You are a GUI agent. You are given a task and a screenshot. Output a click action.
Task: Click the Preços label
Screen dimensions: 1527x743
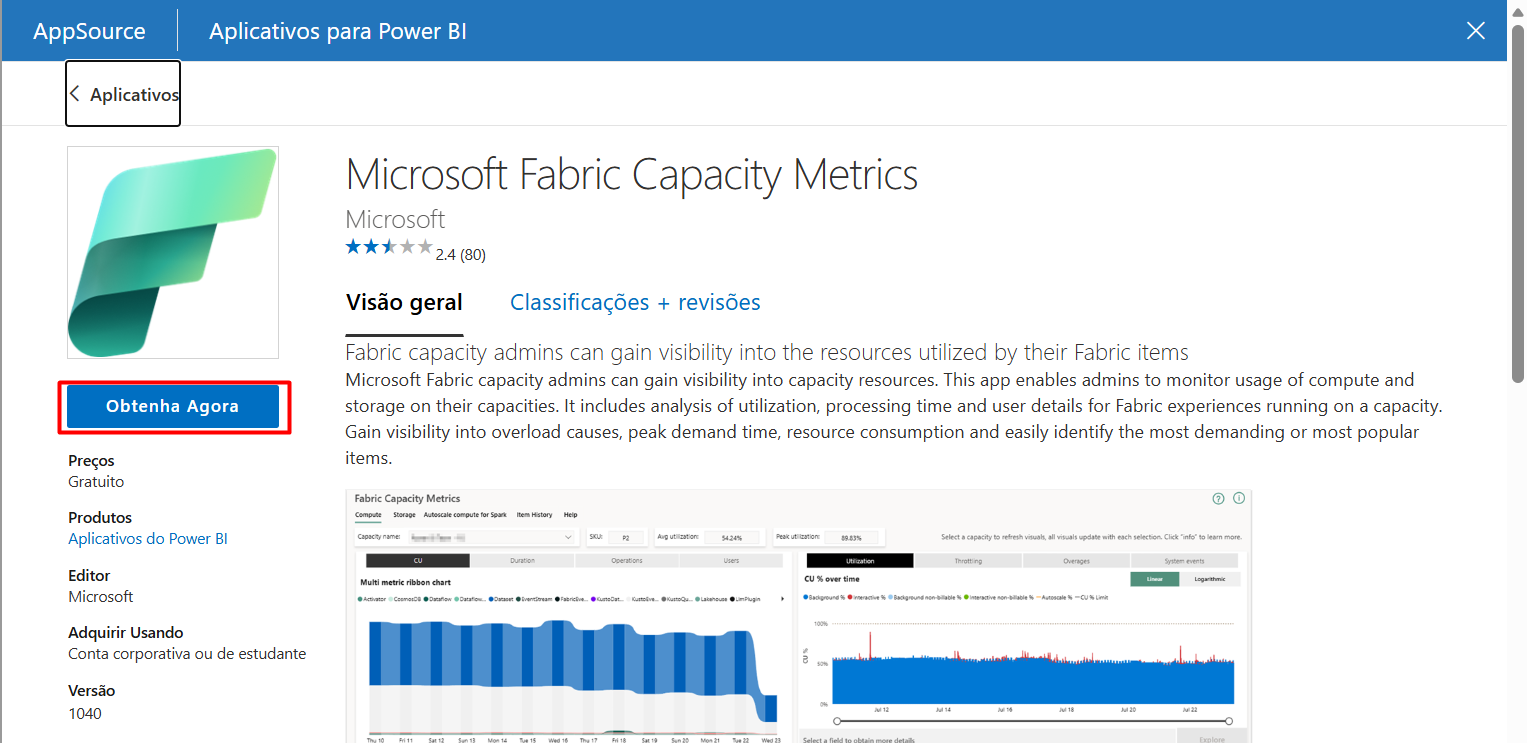click(x=91, y=461)
